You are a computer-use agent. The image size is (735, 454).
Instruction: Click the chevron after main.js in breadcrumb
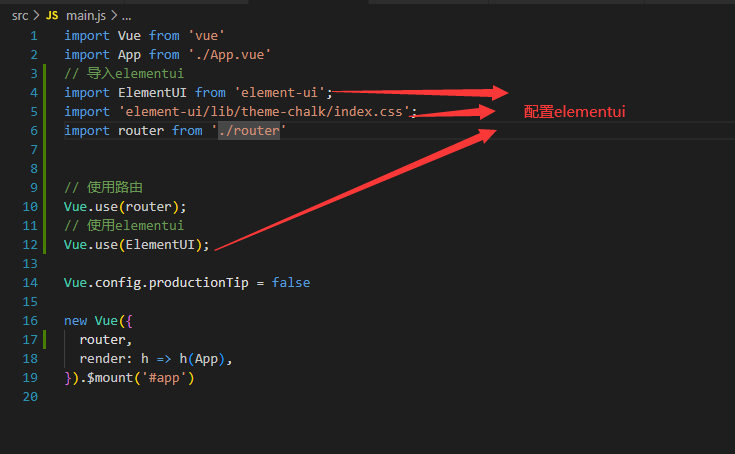[111, 16]
